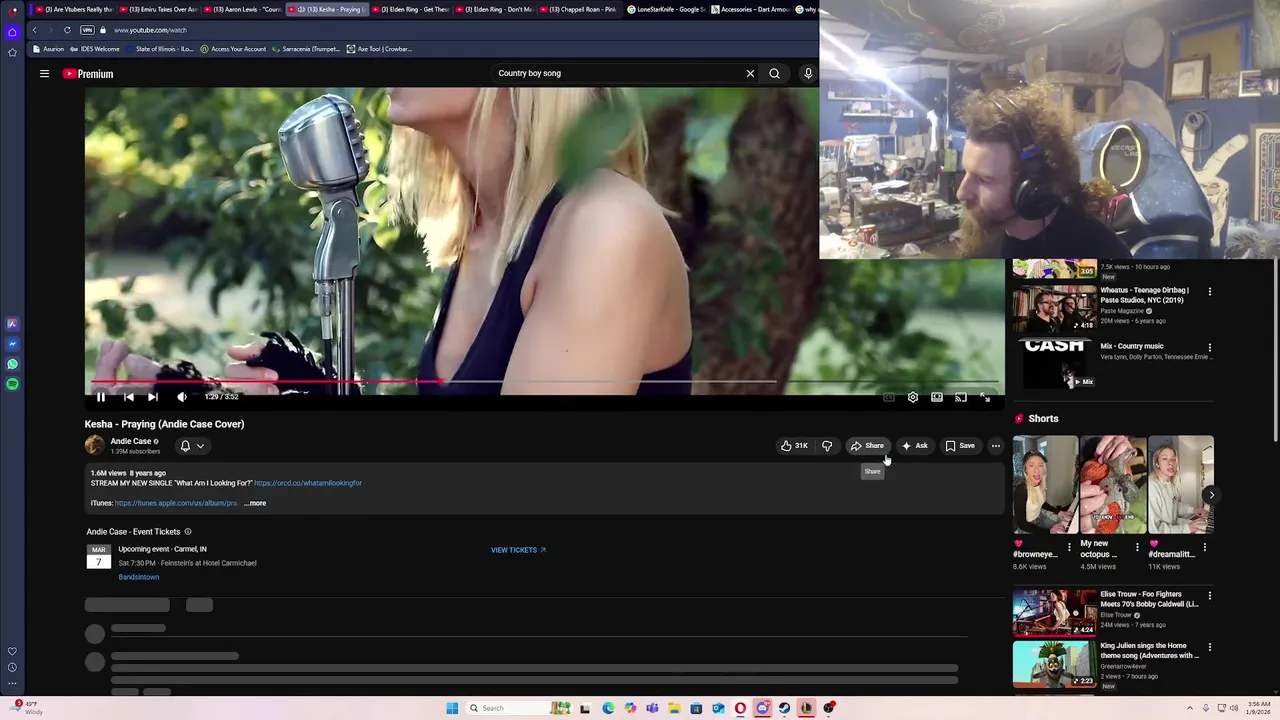Switch to Are Vtubers Really browser tab

pyautogui.click(x=73, y=9)
